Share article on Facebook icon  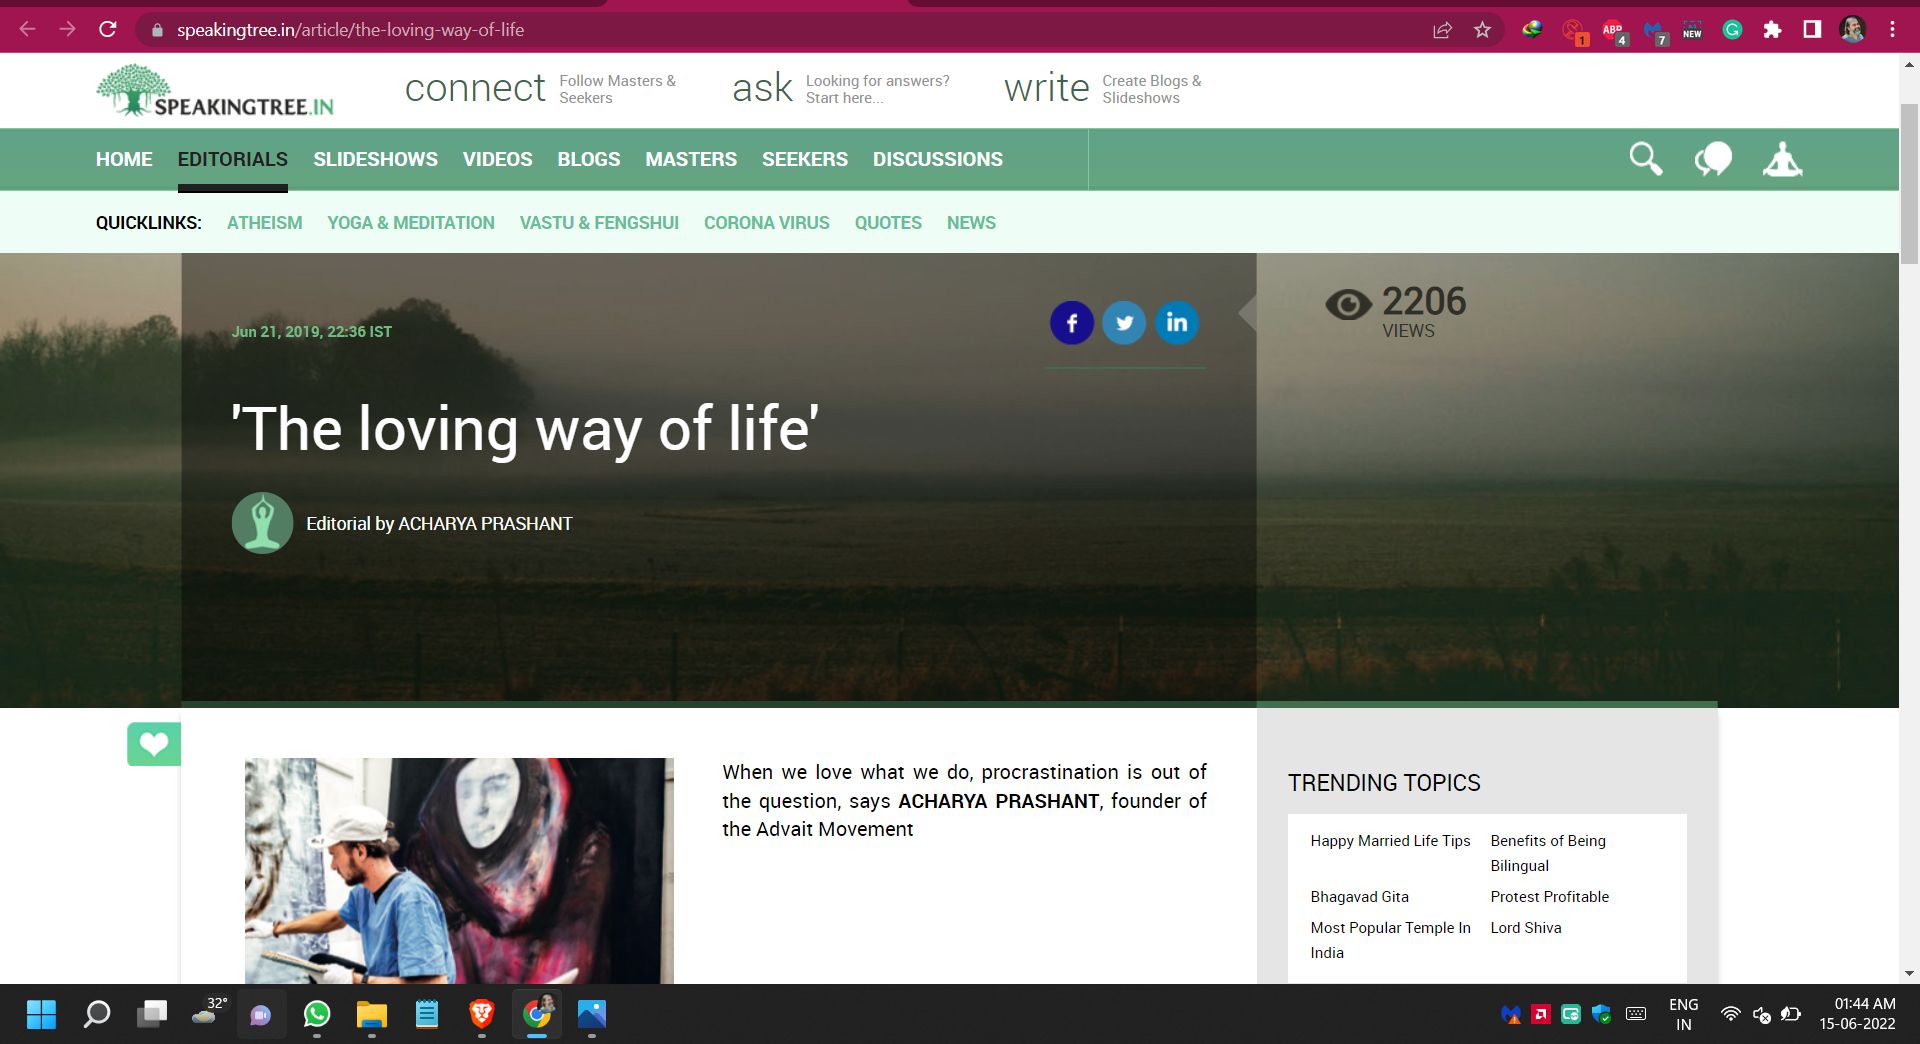pos(1071,323)
